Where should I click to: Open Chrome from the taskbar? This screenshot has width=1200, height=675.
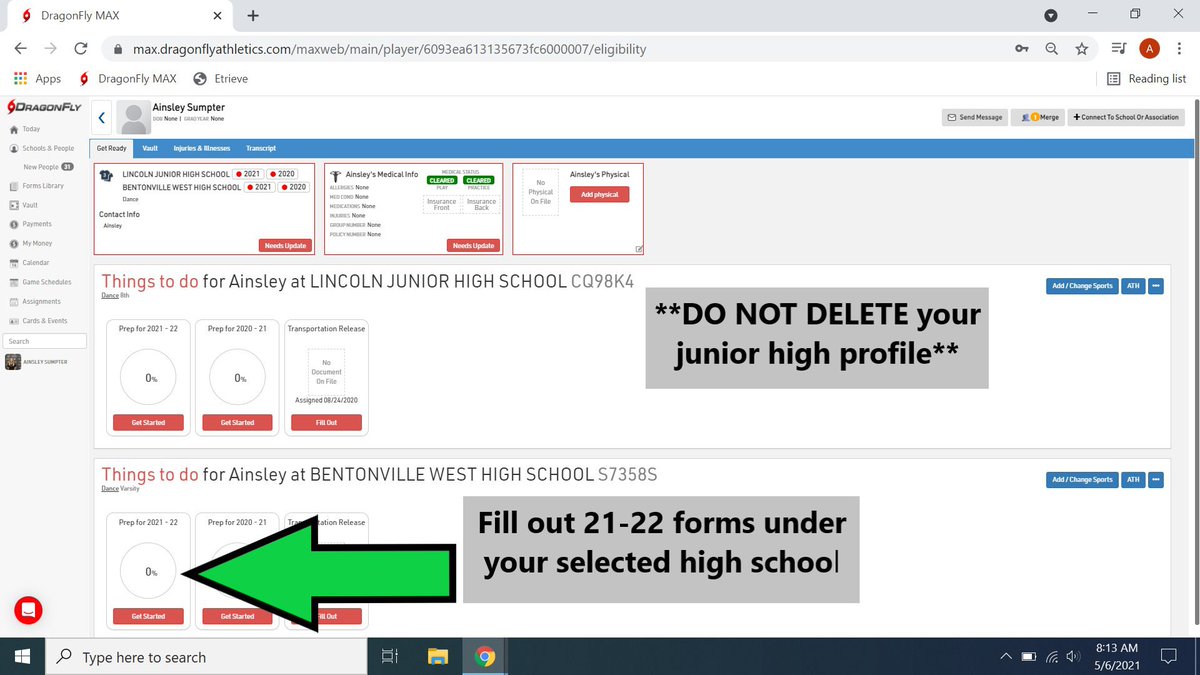[x=485, y=657]
